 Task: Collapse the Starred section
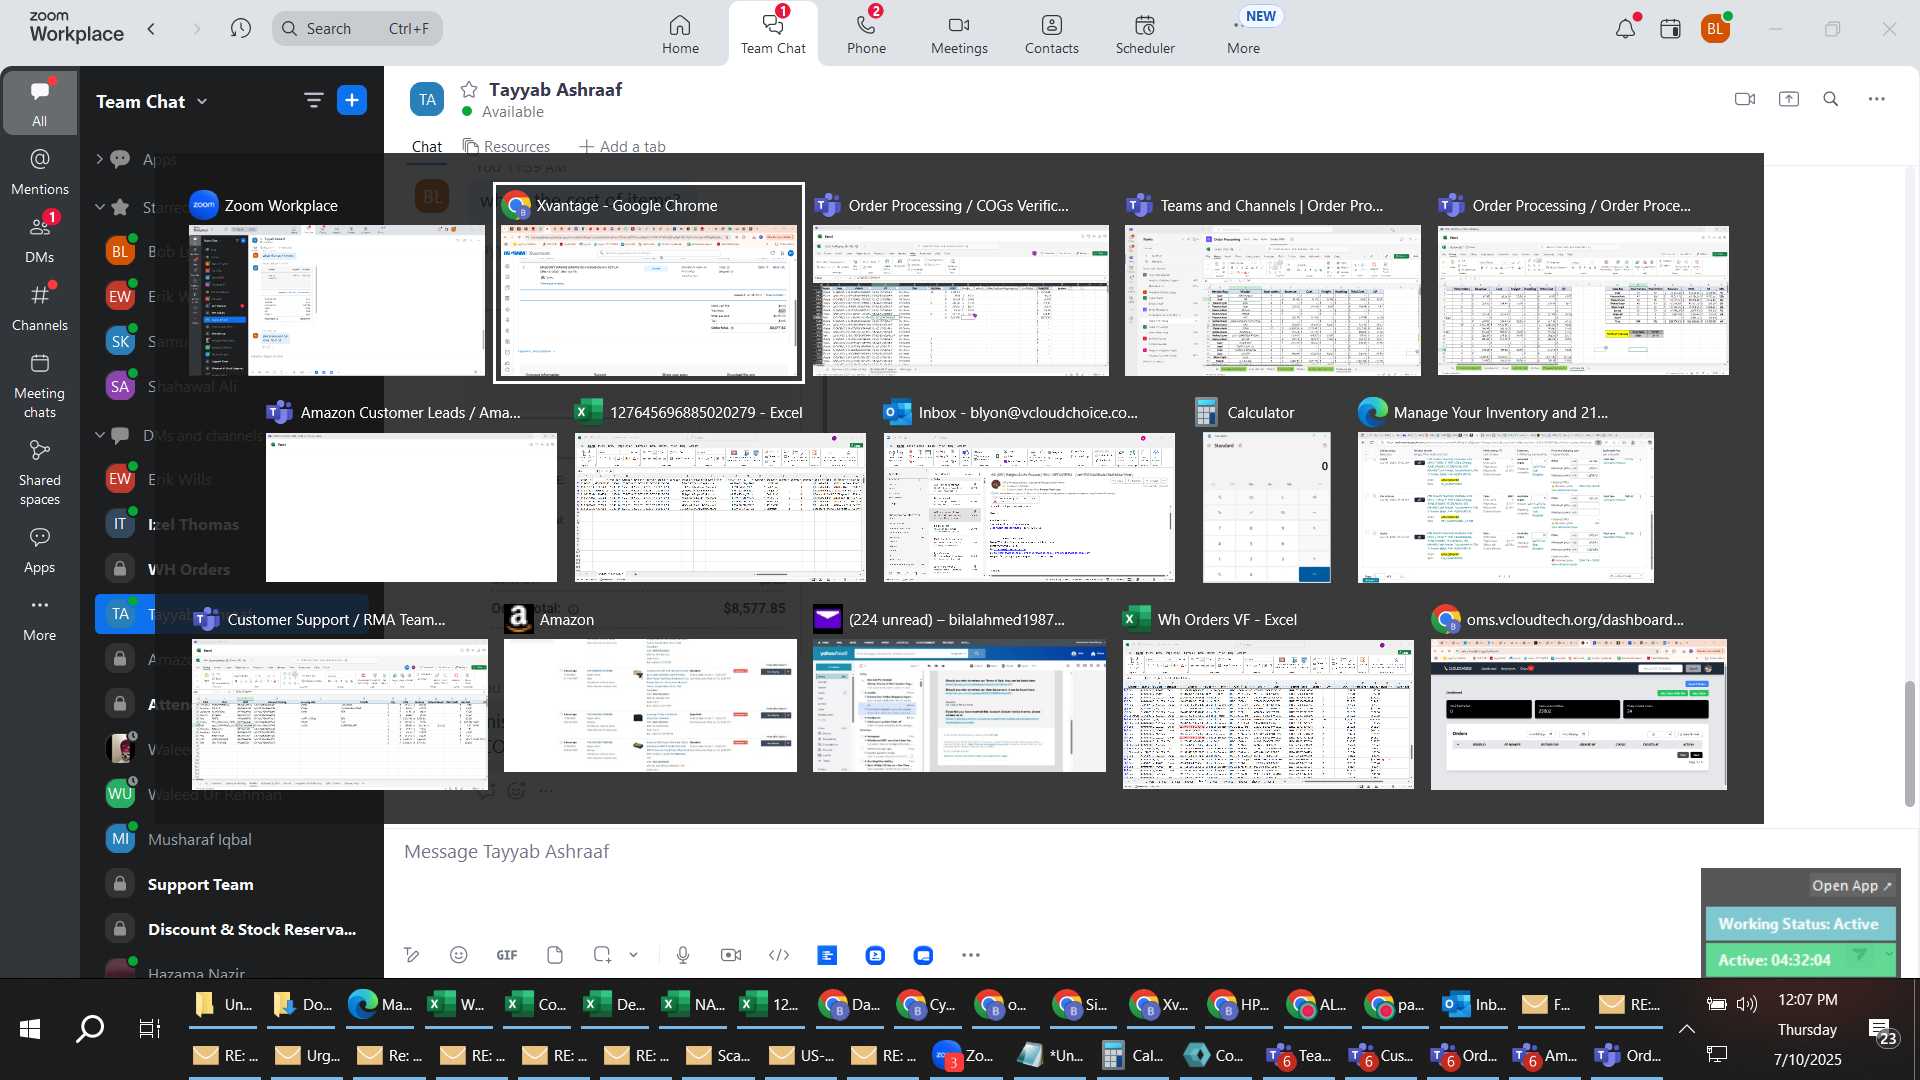pos(99,207)
